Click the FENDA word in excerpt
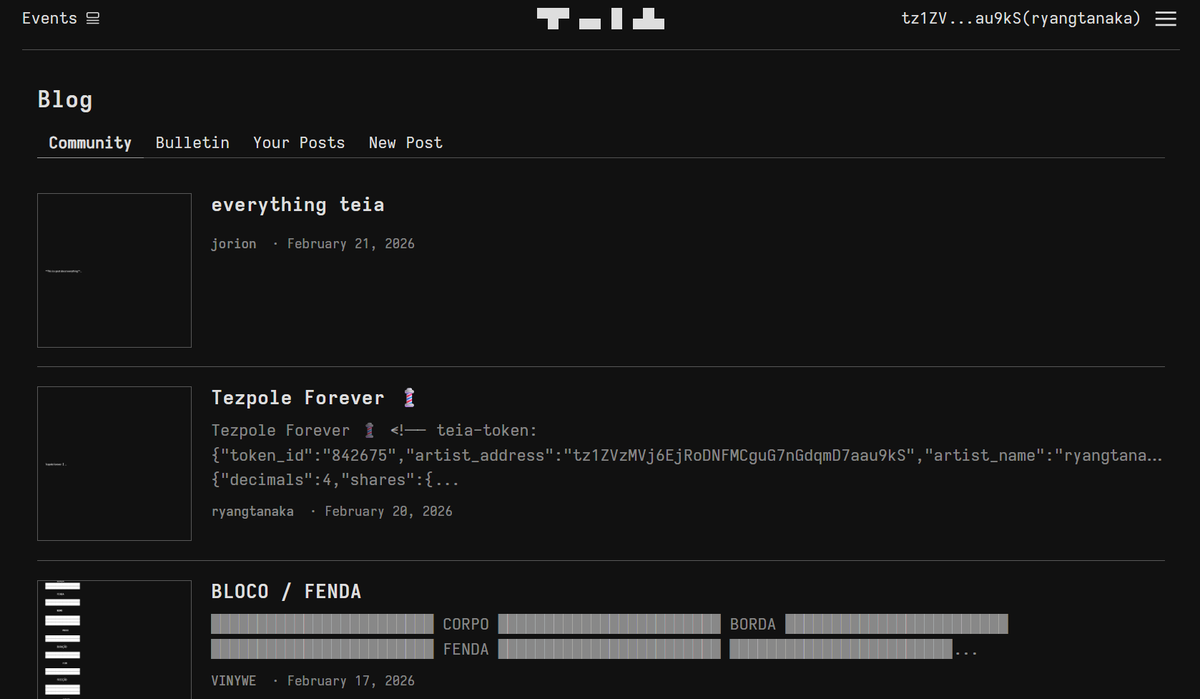Screen dimensions: 1200x699 (x=466, y=650)
